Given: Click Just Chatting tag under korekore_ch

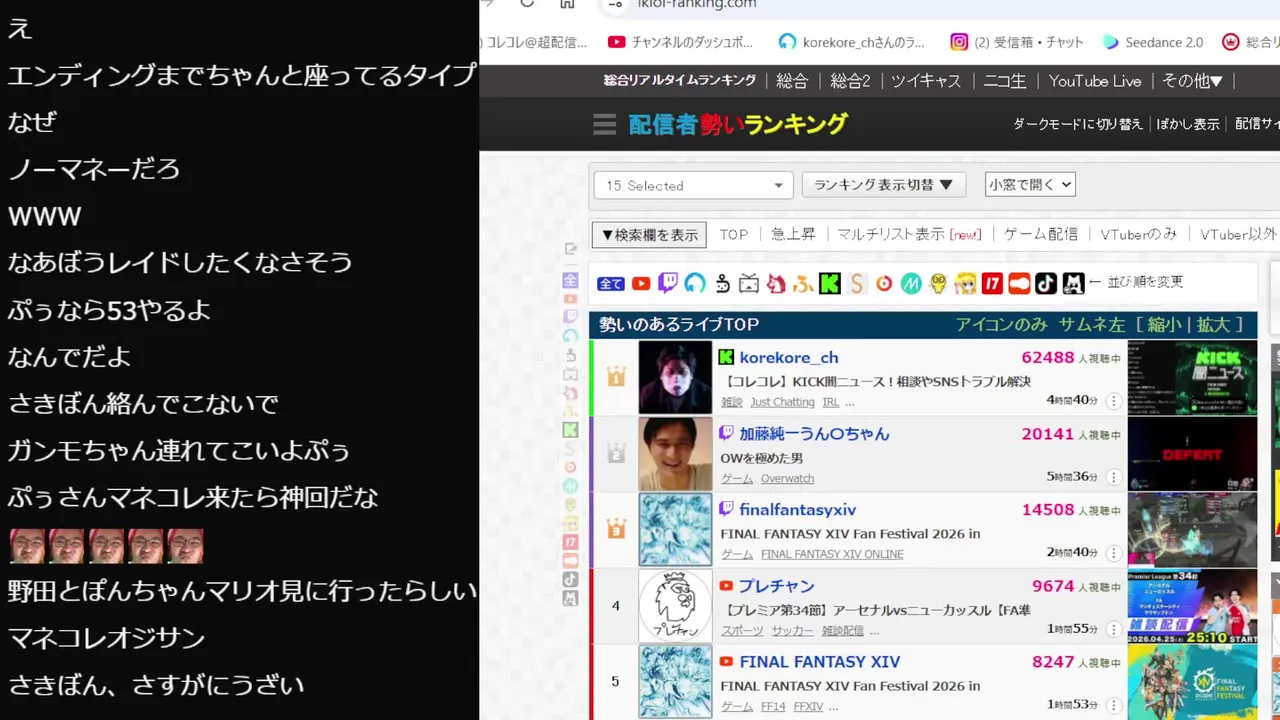Looking at the screenshot, I should click(782, 402).
